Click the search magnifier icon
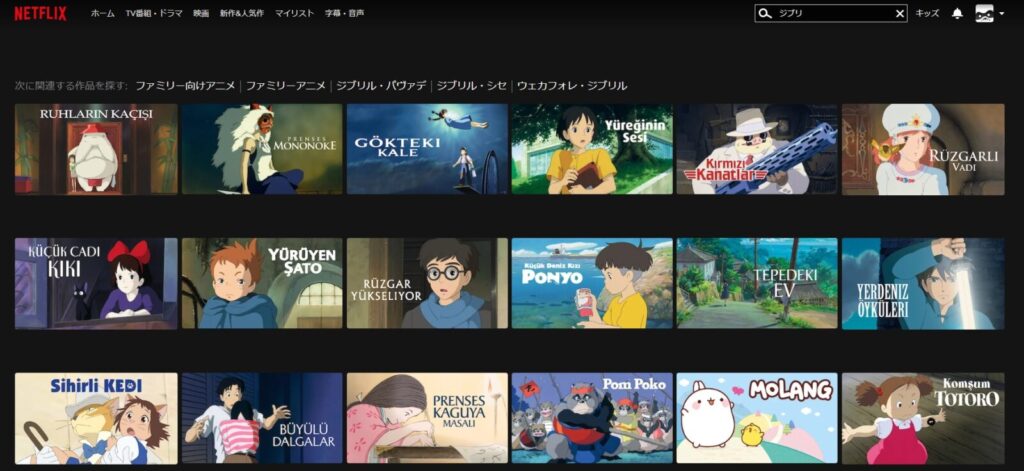The image size is (1024, 471). (x=766, y=14)
